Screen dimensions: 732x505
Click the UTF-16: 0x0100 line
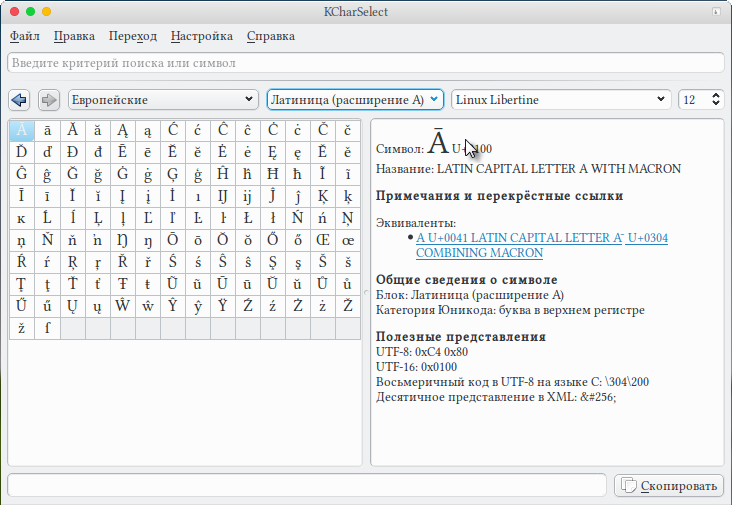click(x=416, y=366)
